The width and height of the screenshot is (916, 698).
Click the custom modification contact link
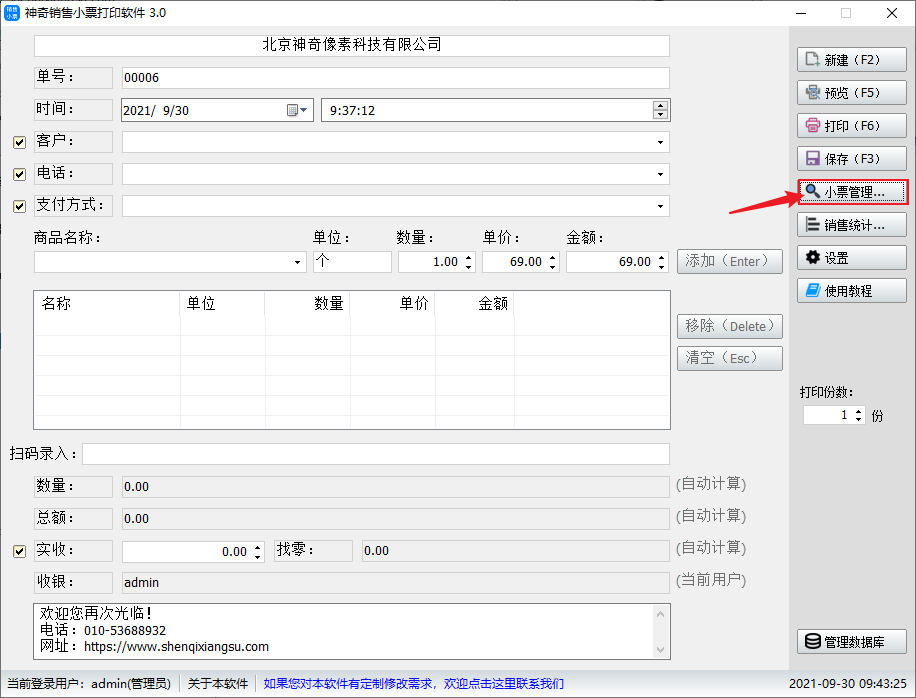pyautogui.click(x=414, y=683)
